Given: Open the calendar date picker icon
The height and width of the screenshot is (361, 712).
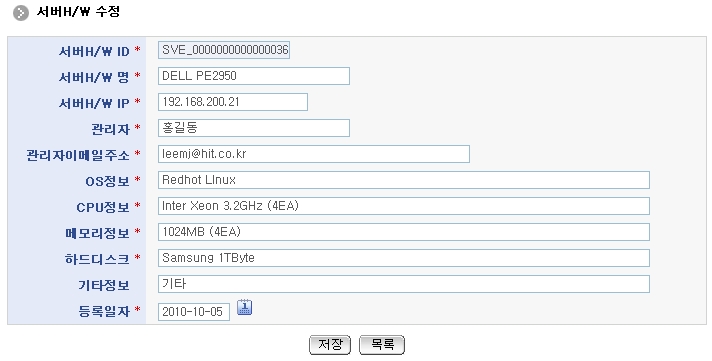Looking at the screenshot, I should 244,307.
